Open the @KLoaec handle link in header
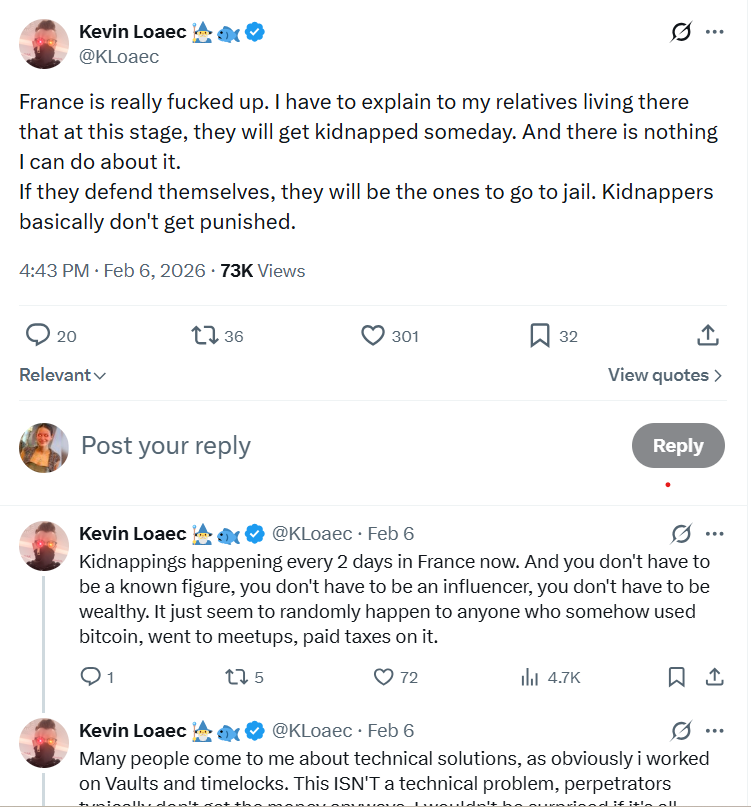 (119, 57)
